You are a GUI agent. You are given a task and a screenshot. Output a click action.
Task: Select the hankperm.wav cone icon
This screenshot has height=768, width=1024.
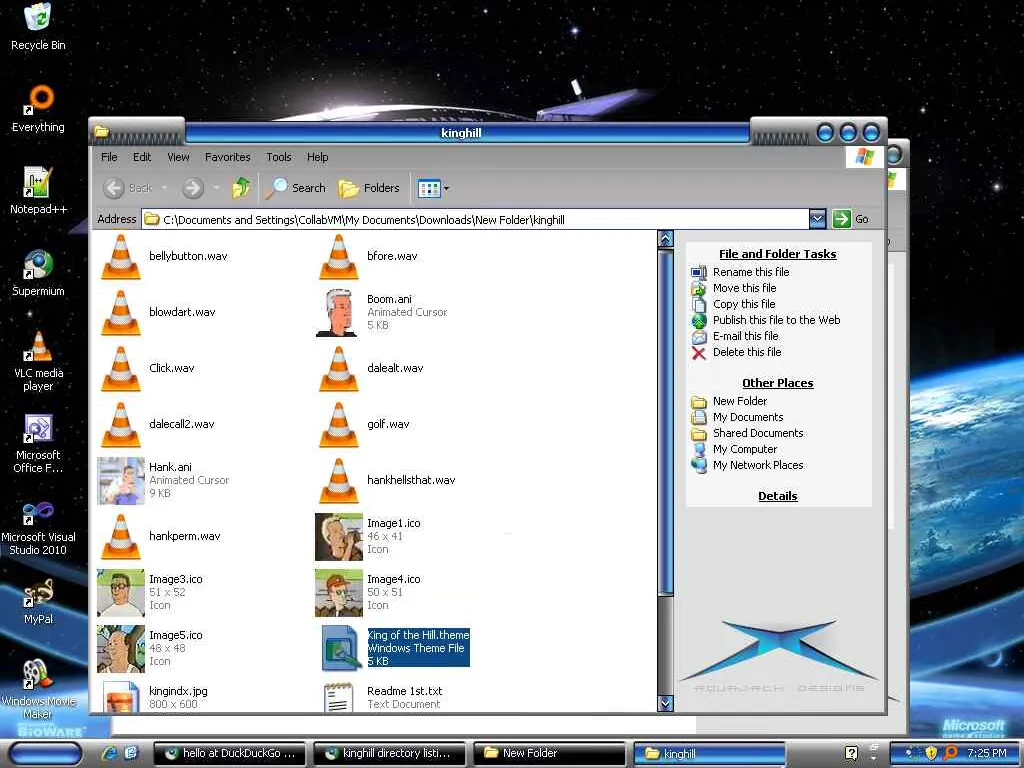click(x=121, y=537)
